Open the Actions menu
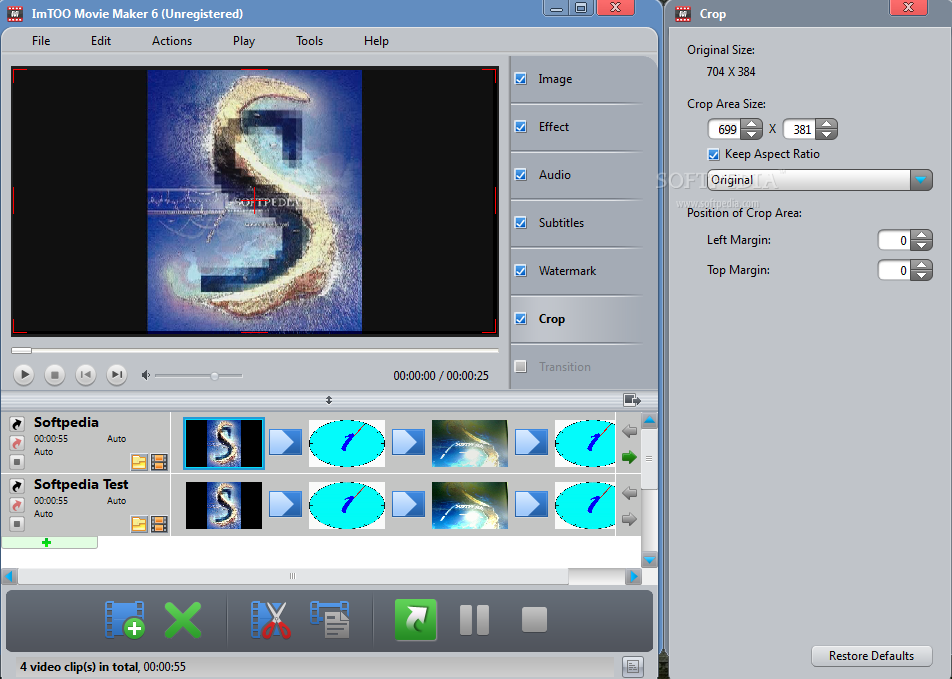Viewport: 952px width, 679px height. click(172, 41)
